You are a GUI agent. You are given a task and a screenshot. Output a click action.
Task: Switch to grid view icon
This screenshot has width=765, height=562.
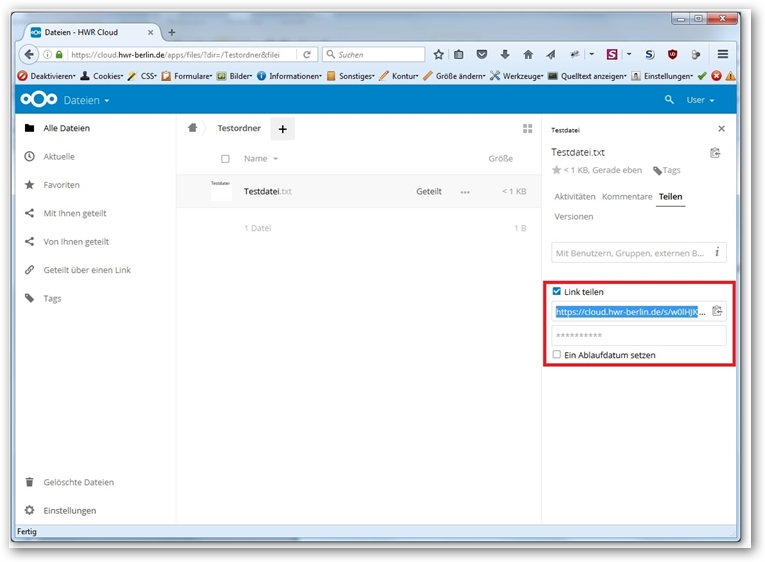point(527,128)
